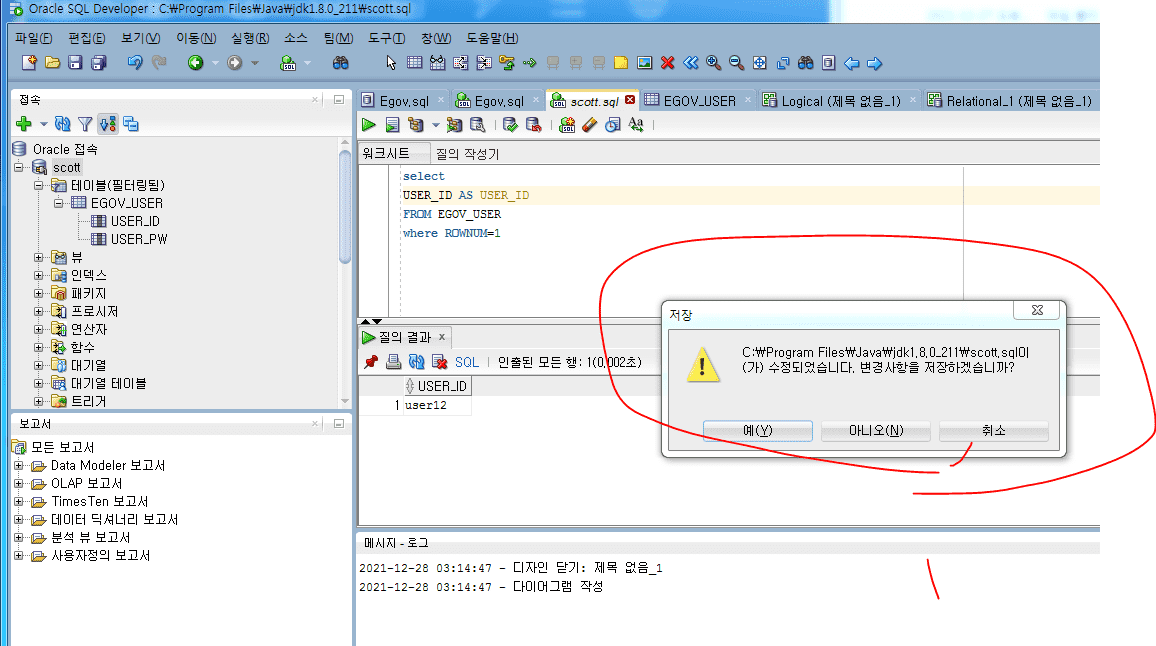
Task: Click the red X delete icon in toolbar
Action: (x=668, y=63)
